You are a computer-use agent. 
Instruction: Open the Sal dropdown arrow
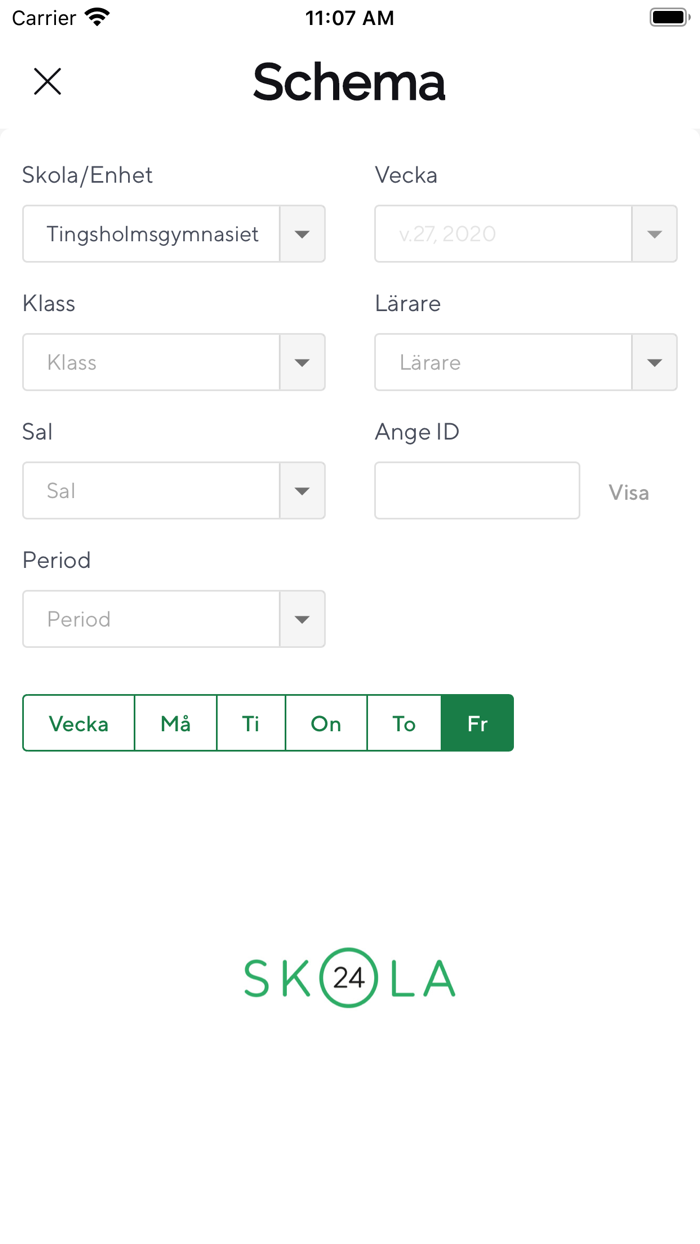(302, 491)
